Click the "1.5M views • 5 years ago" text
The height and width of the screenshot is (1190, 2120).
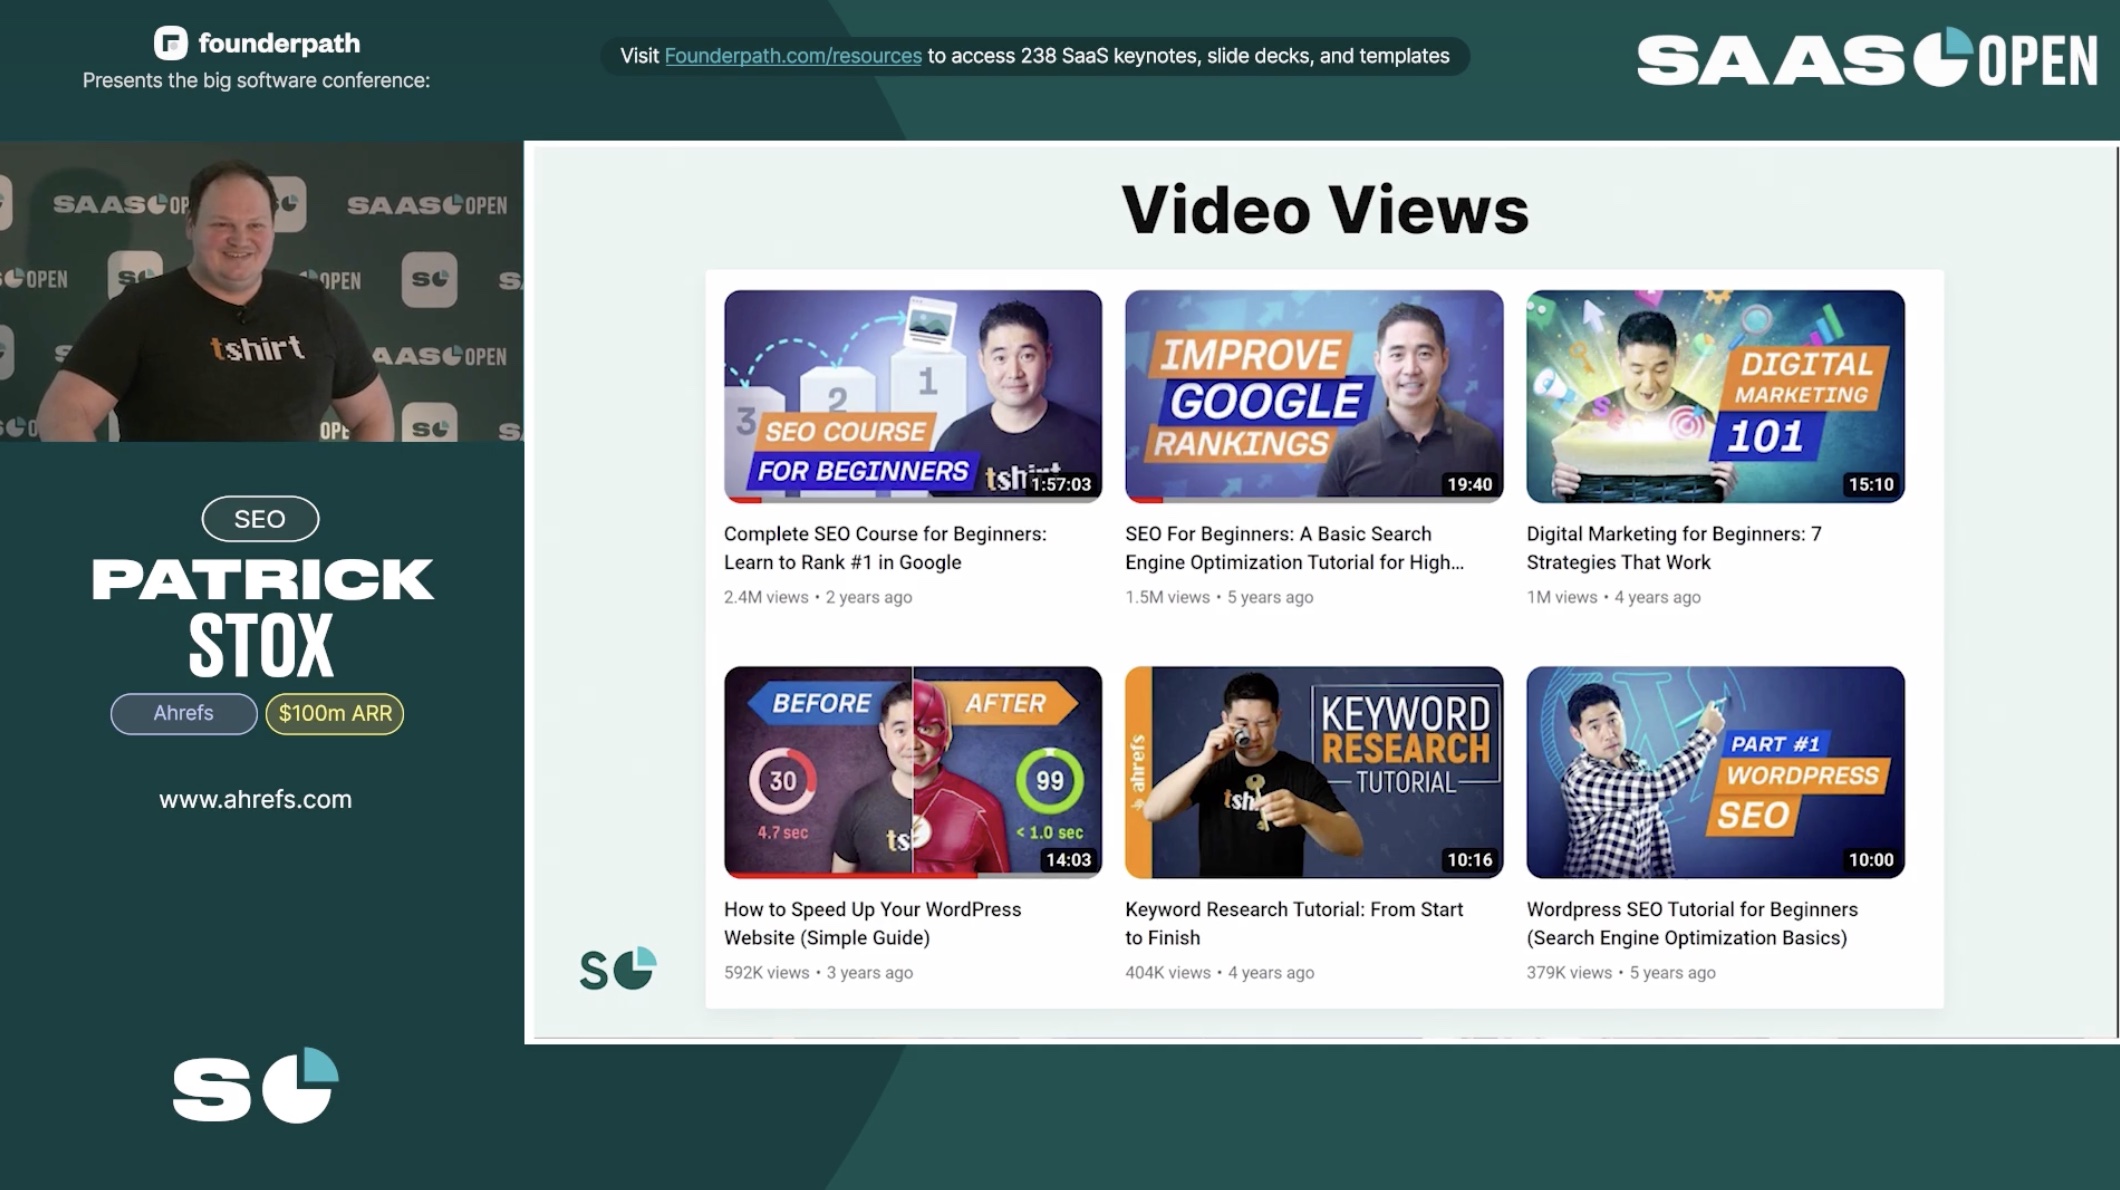(1219, 597)
